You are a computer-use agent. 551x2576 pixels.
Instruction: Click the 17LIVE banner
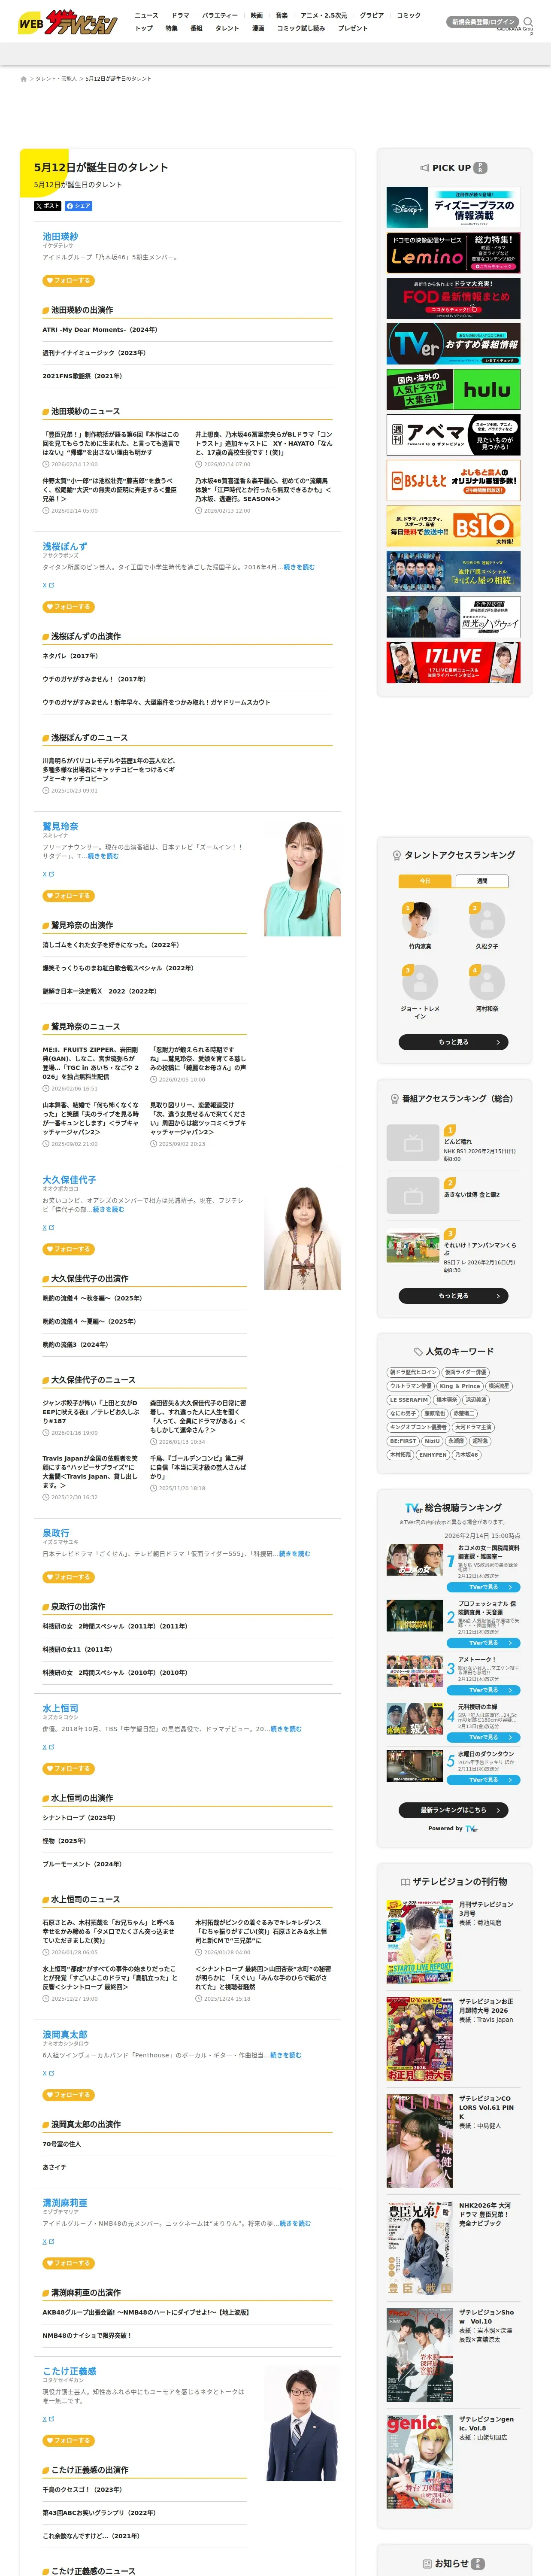(x=453, y=662)
